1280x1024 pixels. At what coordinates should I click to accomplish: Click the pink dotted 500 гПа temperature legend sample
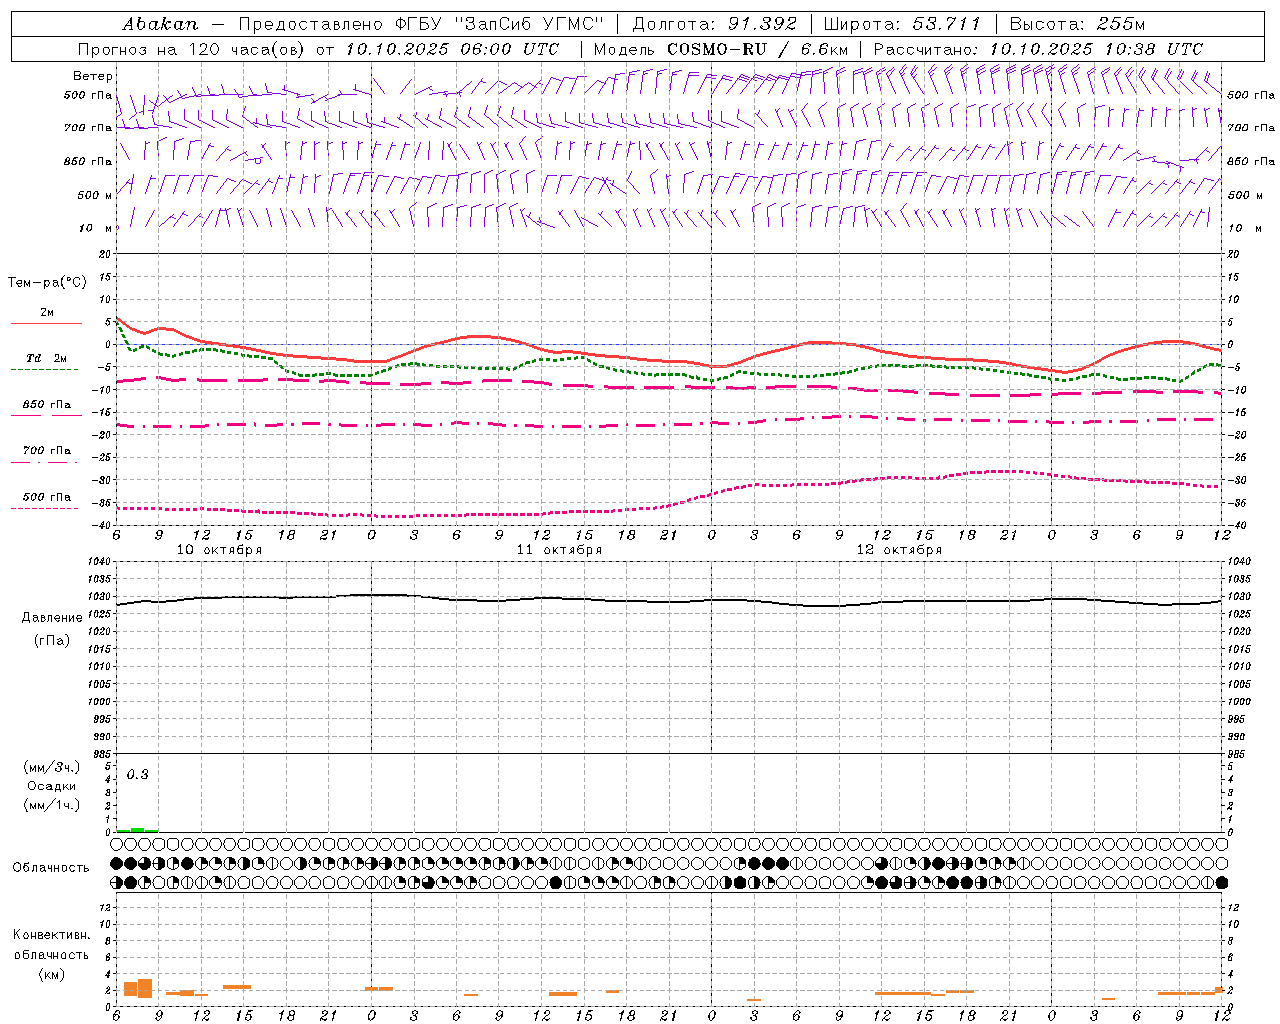click(x=44, y=508)
